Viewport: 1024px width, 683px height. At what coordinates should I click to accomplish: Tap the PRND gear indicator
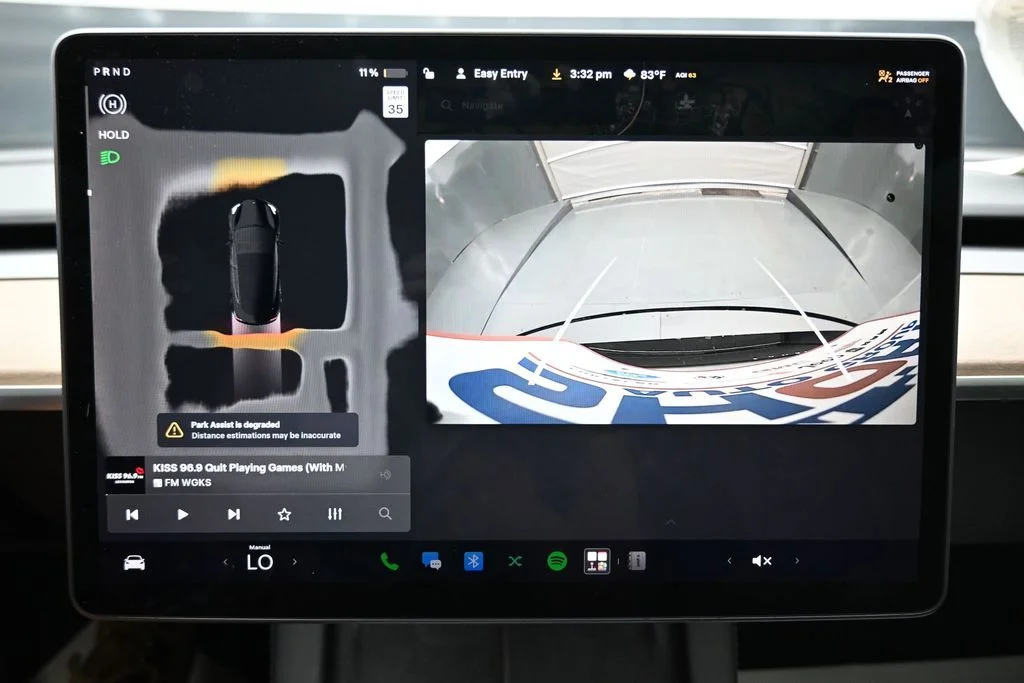tap(112, 72)
